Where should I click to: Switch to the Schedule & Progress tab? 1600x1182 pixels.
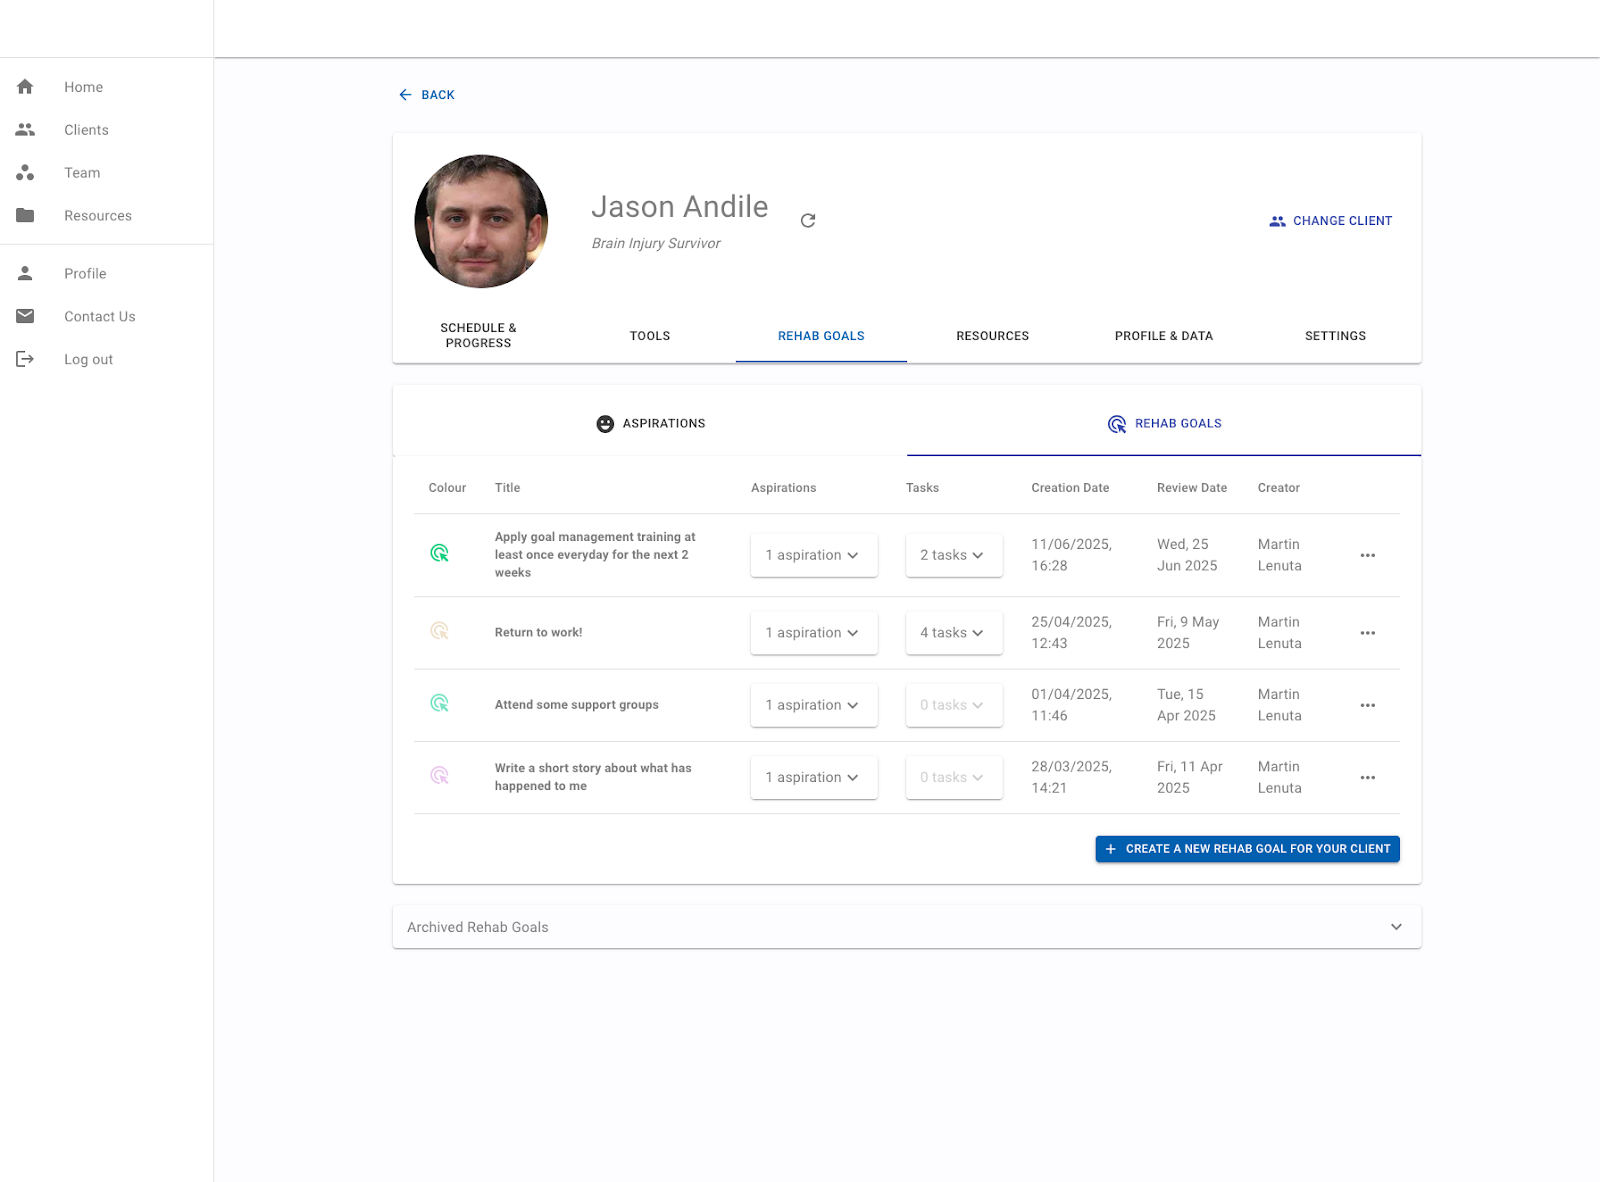pyautogui.click(x=478, y=336)
